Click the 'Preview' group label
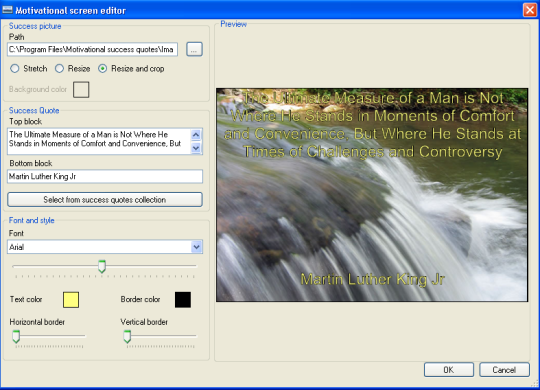540x390 pixels. (233, 24)
